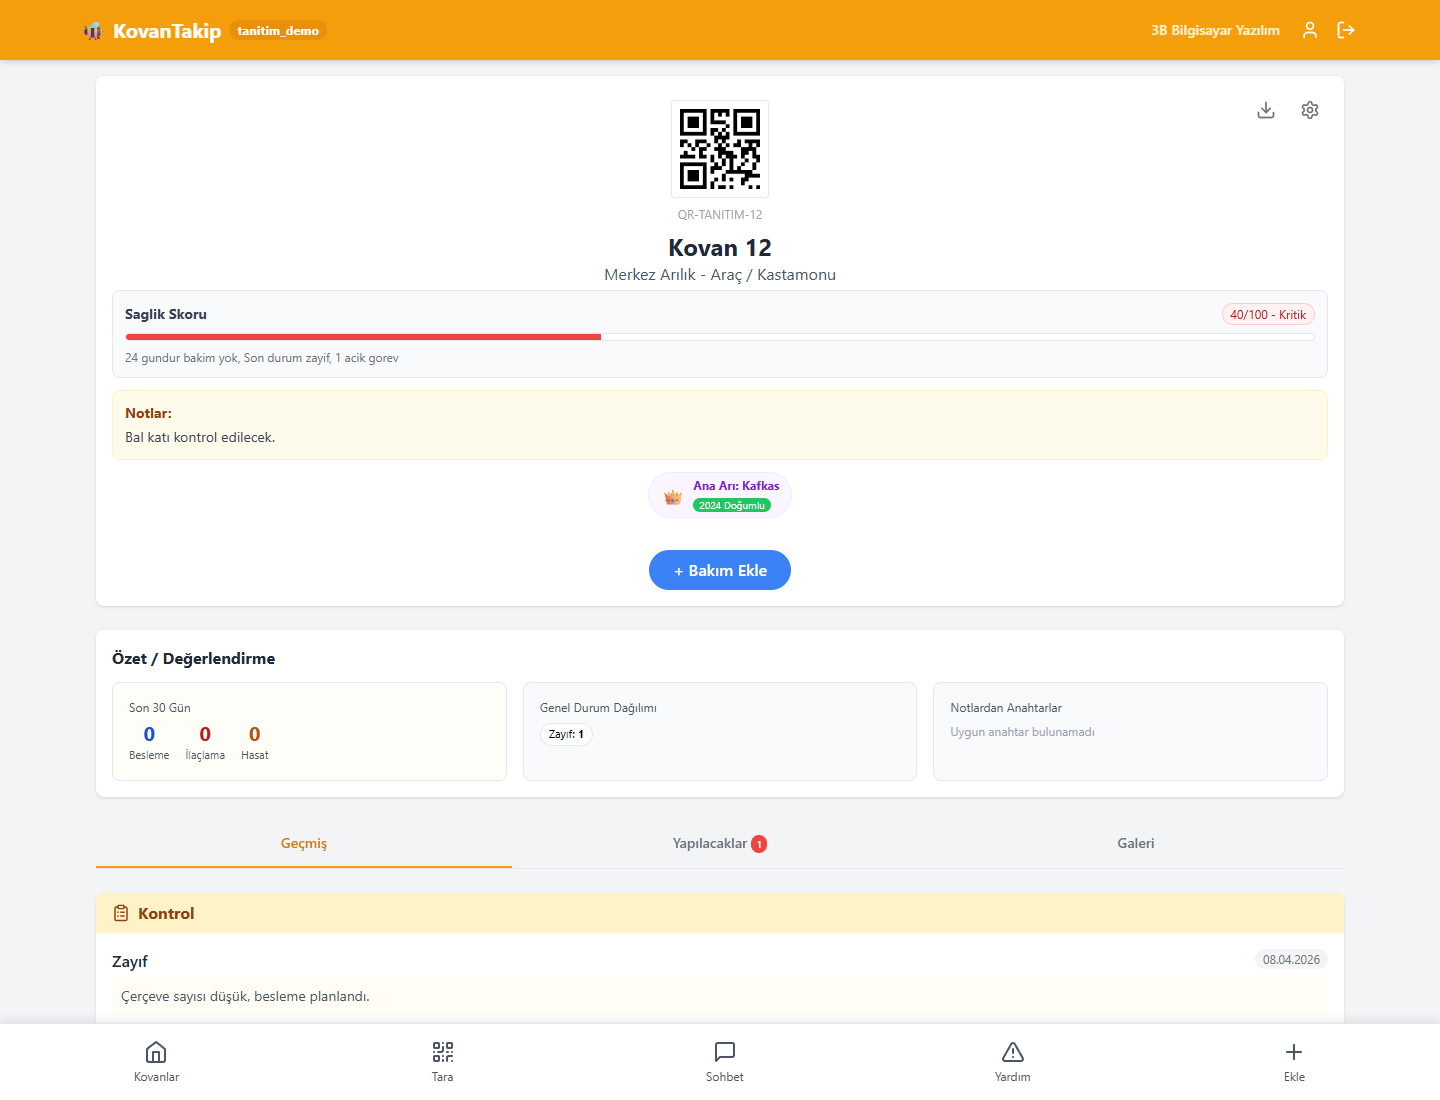
Task: Click the '24 gundur bakim yok' summary text
Action: [x=262, y=358]
